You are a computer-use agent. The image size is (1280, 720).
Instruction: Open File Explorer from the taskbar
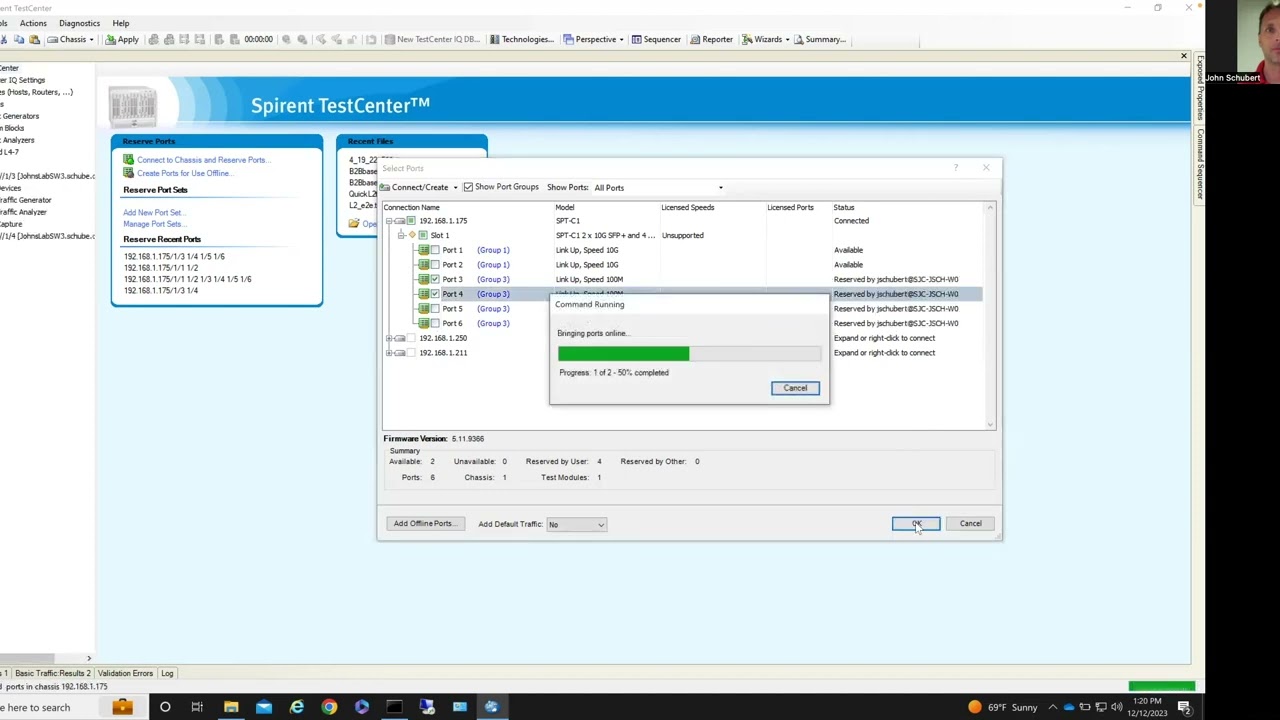point(231,708)
